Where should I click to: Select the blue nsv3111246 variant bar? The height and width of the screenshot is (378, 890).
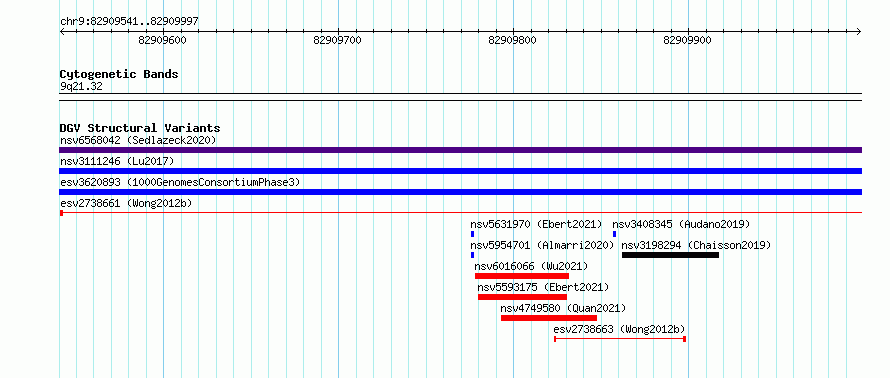460,171
